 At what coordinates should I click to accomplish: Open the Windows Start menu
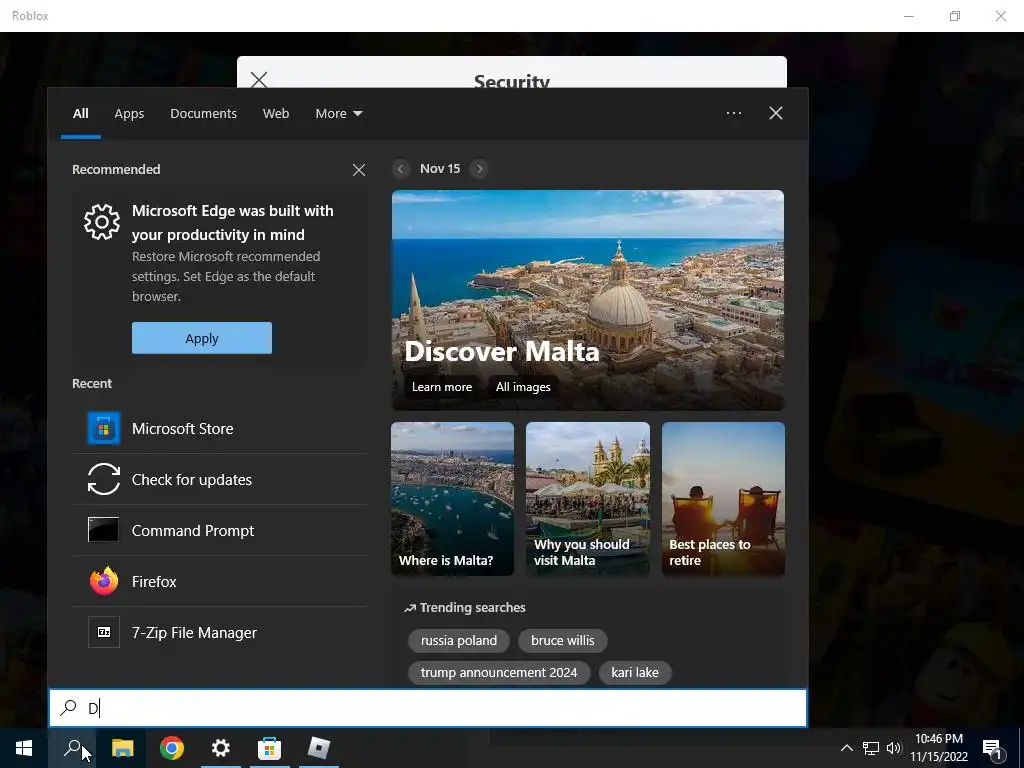24,748
